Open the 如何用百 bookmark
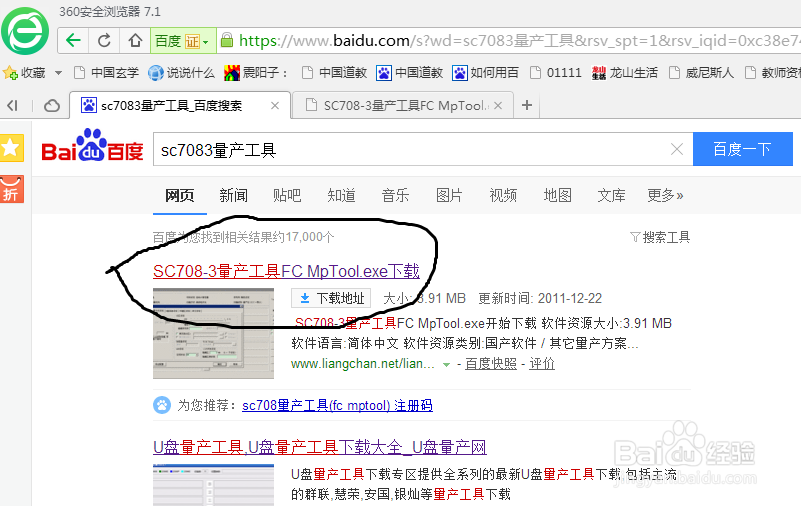Screen dimensions: 801x506 pyautogui.click(x=485, y=73)
